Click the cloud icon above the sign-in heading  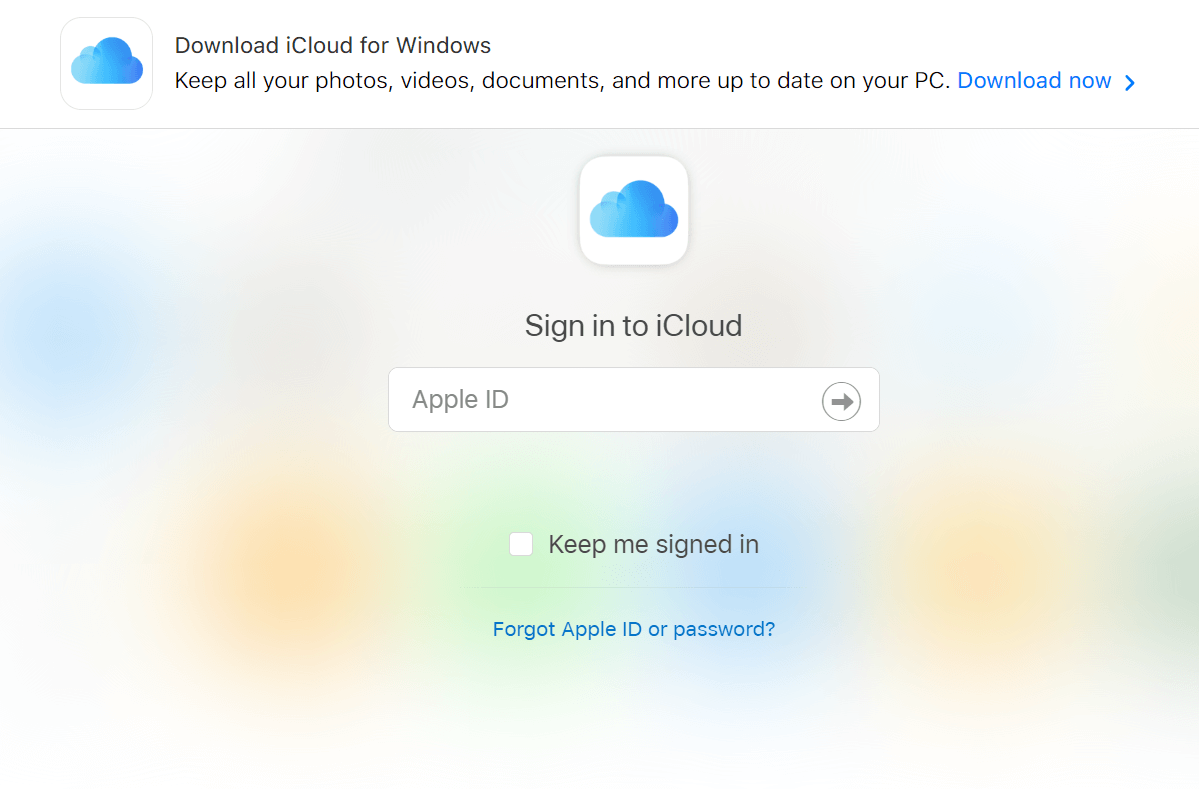pos(633,209)
